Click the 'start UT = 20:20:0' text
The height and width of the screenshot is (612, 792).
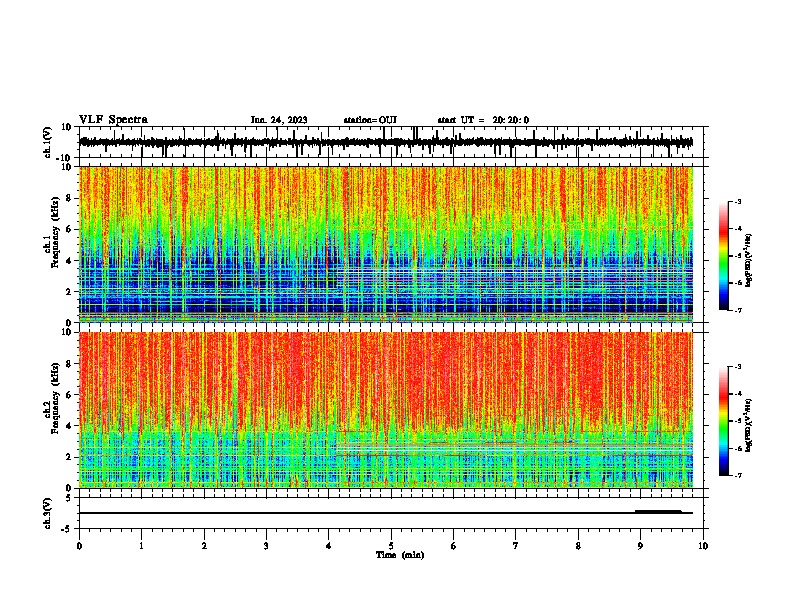[x=483, y=120]
